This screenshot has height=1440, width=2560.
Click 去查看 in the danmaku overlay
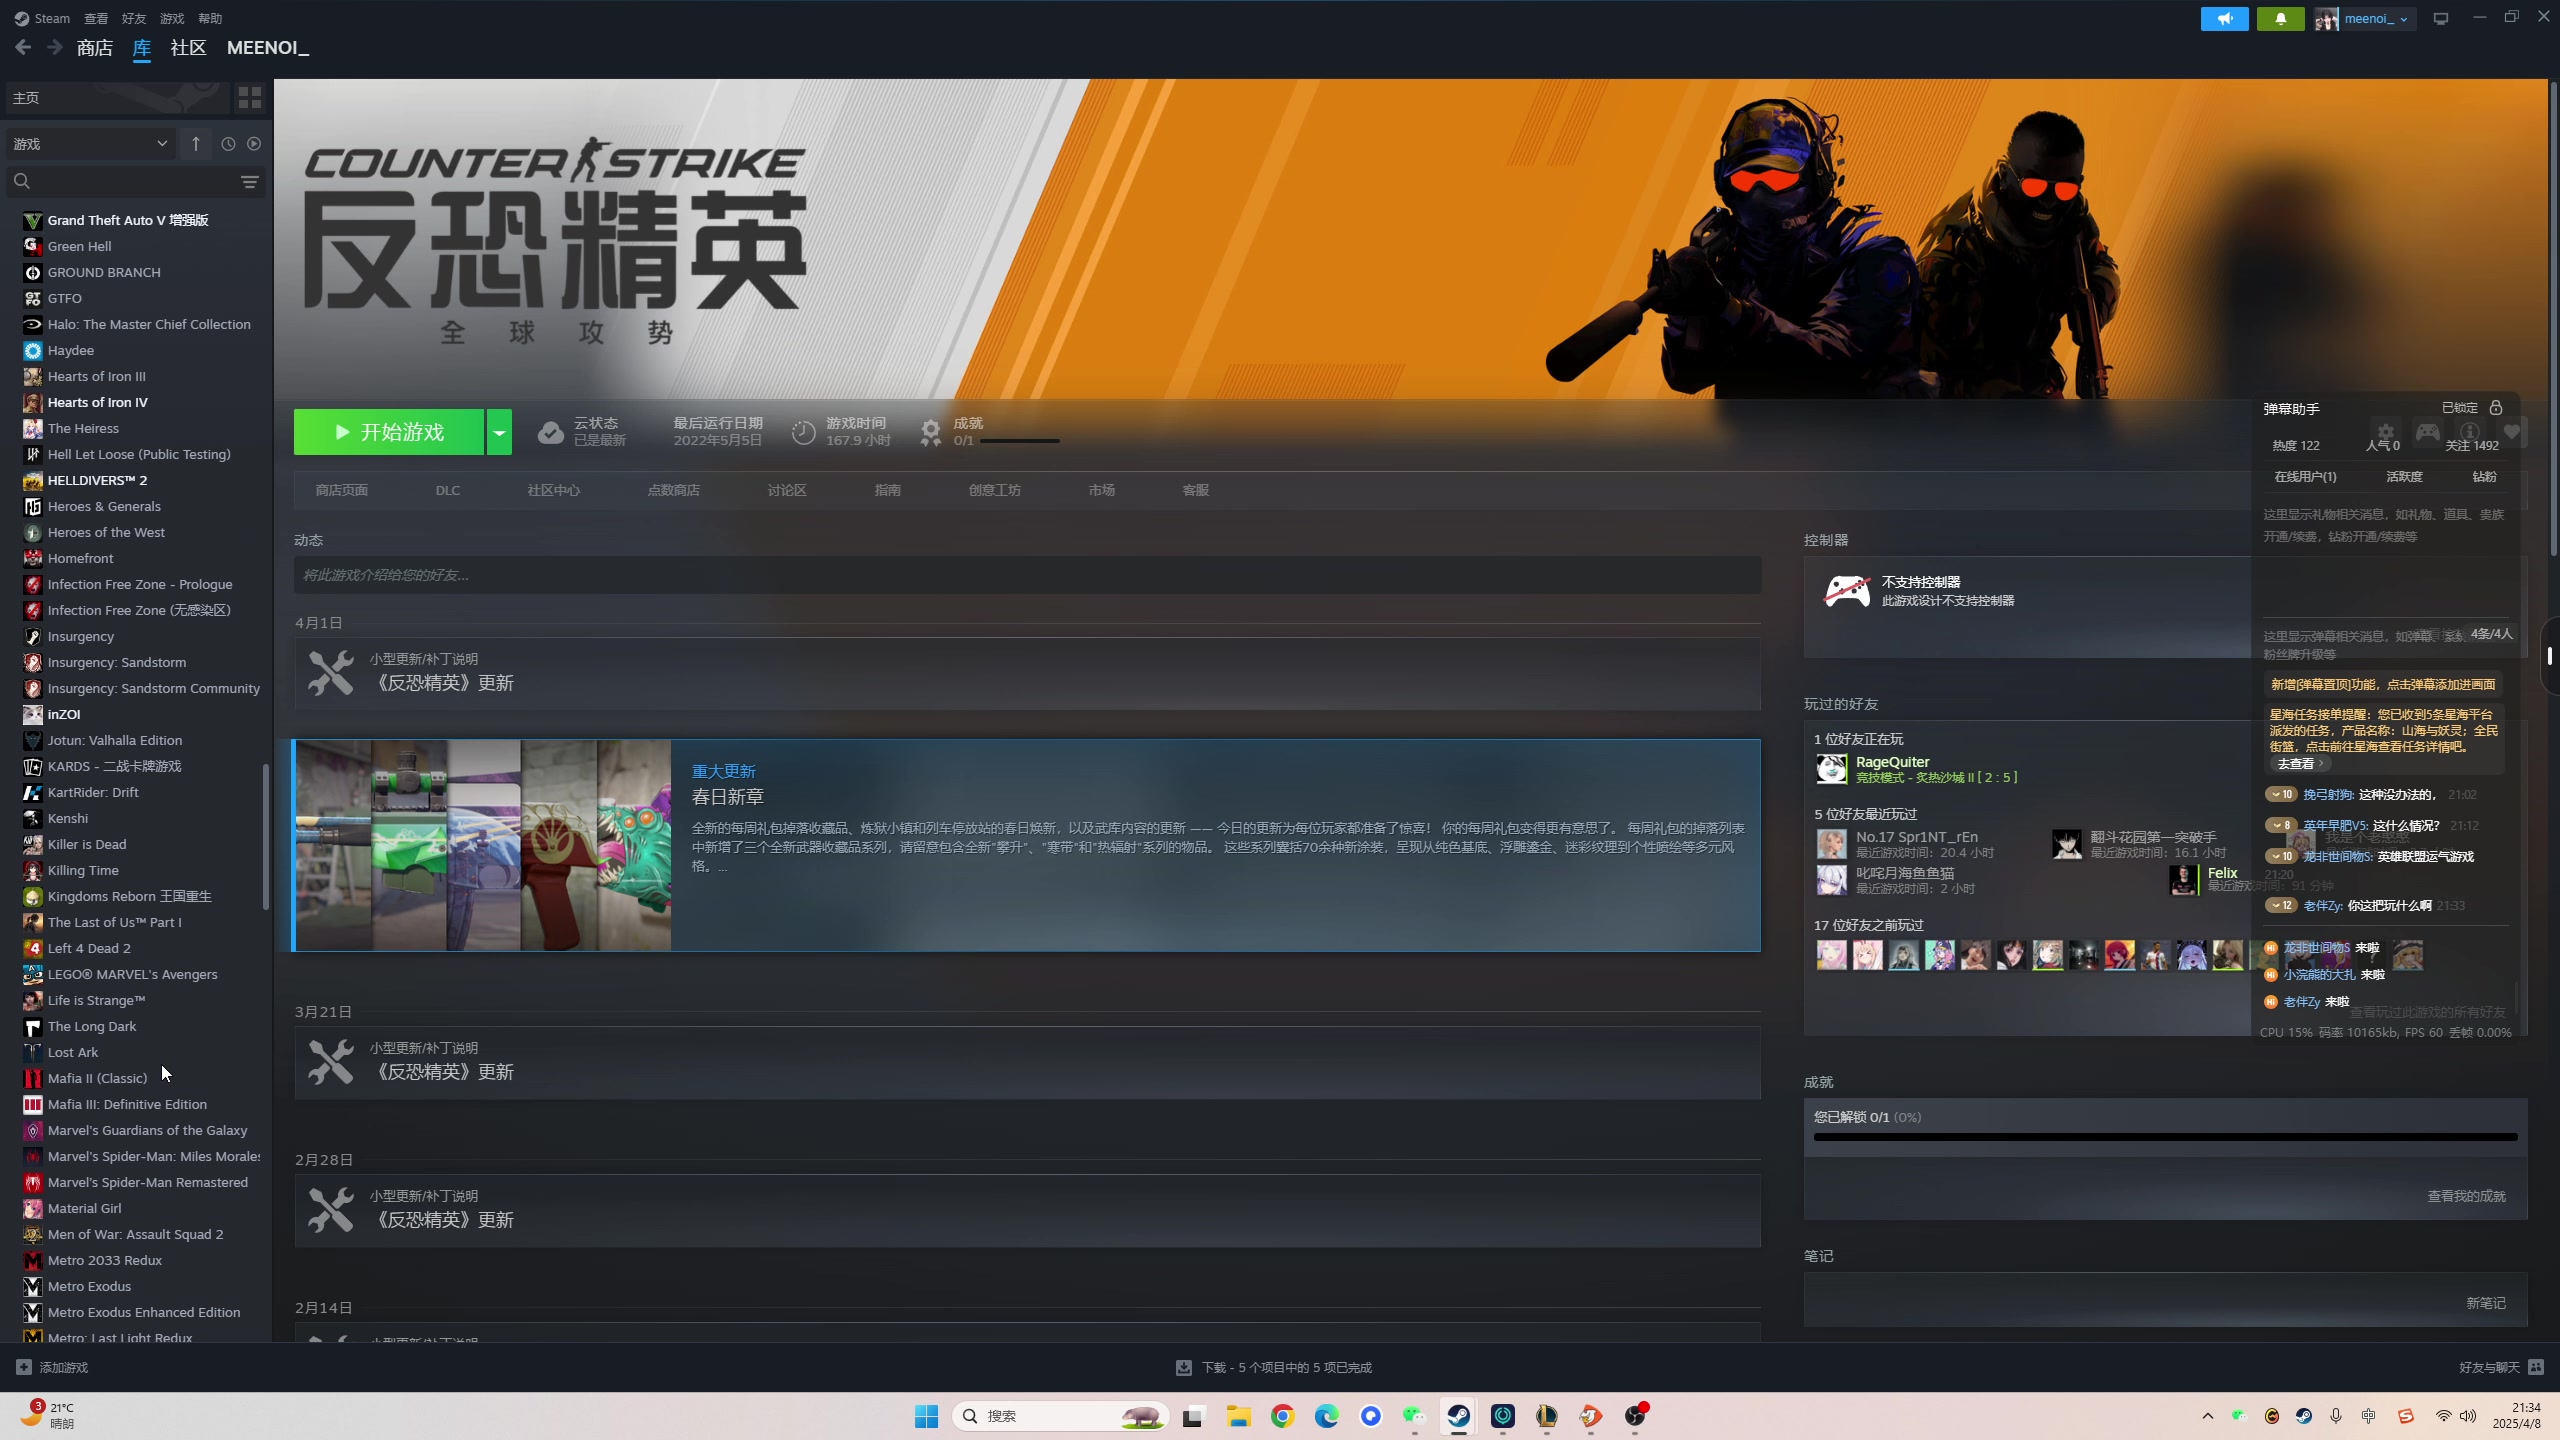click(2298, 764)
